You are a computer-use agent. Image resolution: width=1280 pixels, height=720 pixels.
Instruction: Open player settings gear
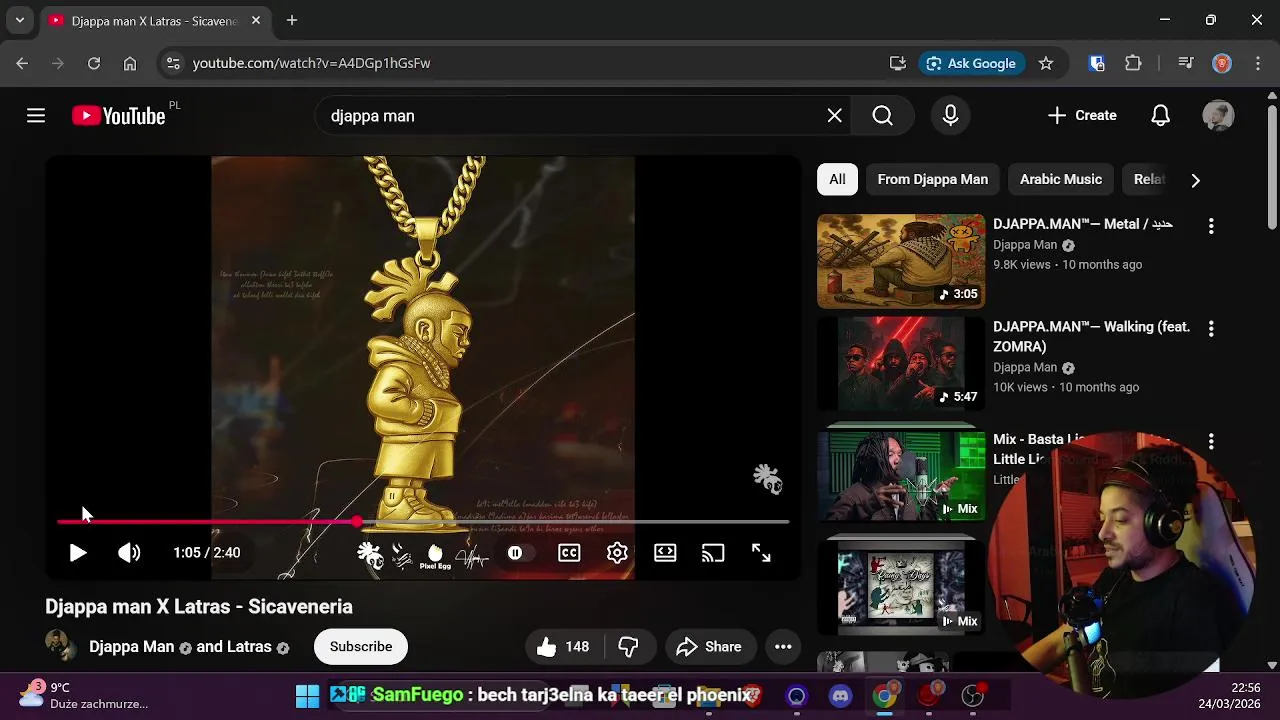(617, 553)
